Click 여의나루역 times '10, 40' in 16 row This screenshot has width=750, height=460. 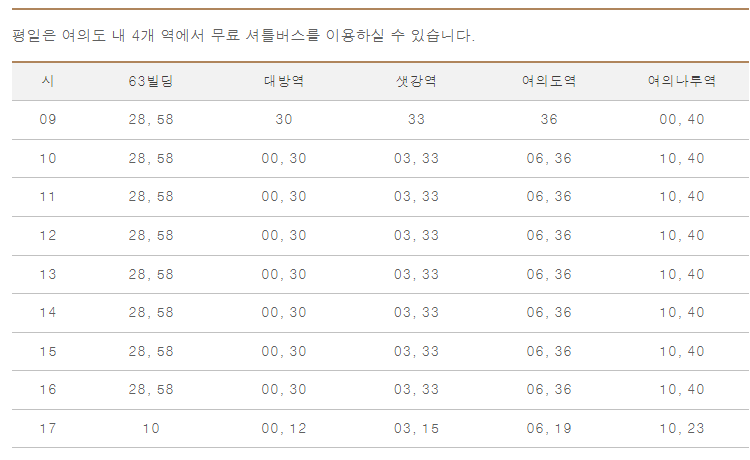682,390
